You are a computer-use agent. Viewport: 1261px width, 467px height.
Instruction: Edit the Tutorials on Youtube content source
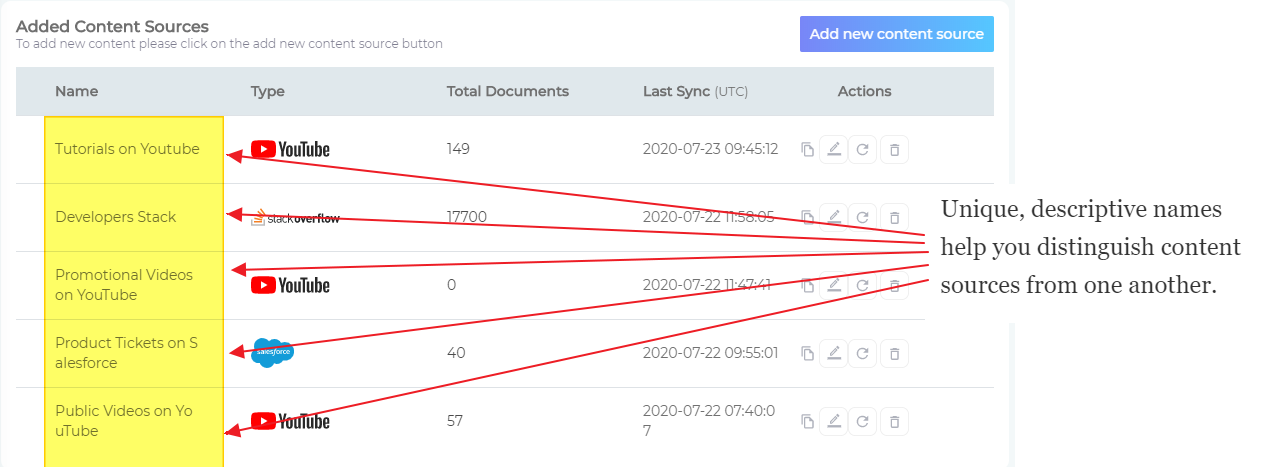click(x=833, y=150)
